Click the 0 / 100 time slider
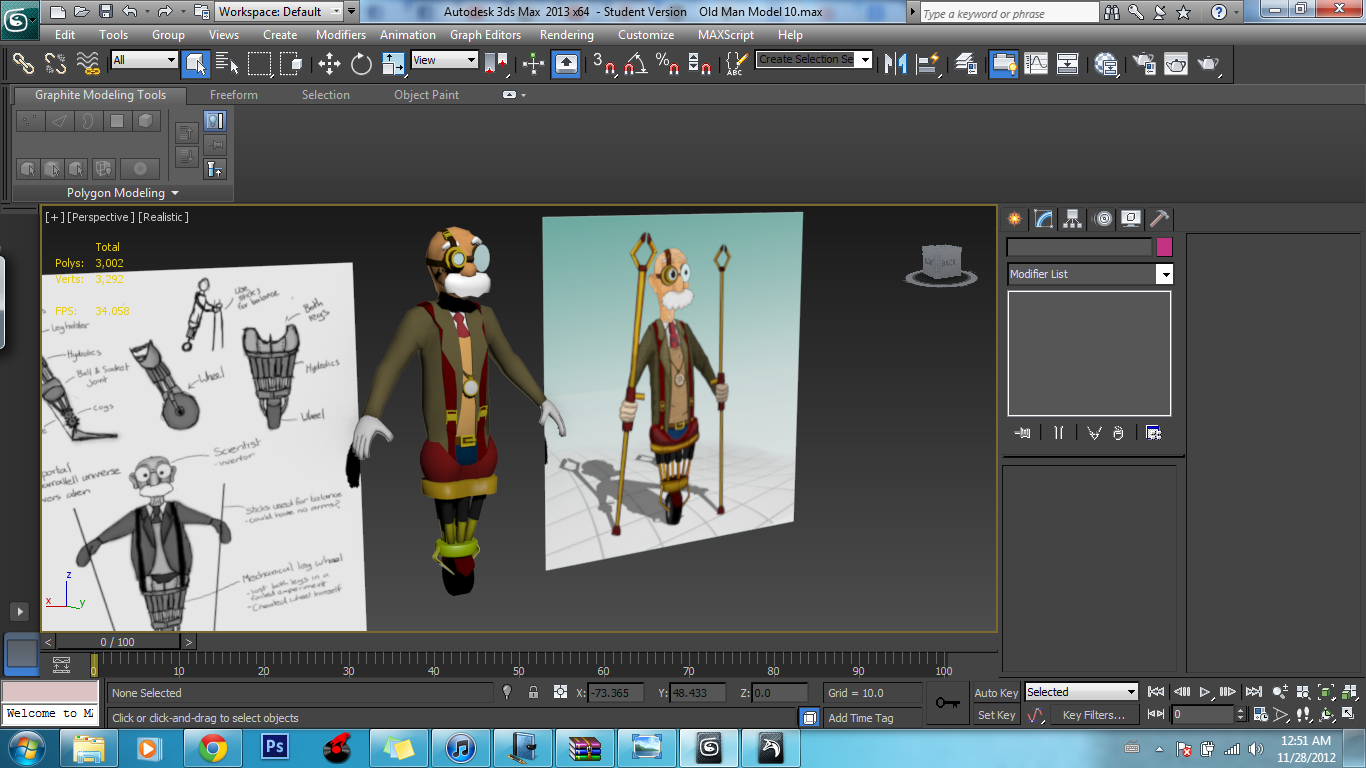1366x768 pixels. coord(117,642)
